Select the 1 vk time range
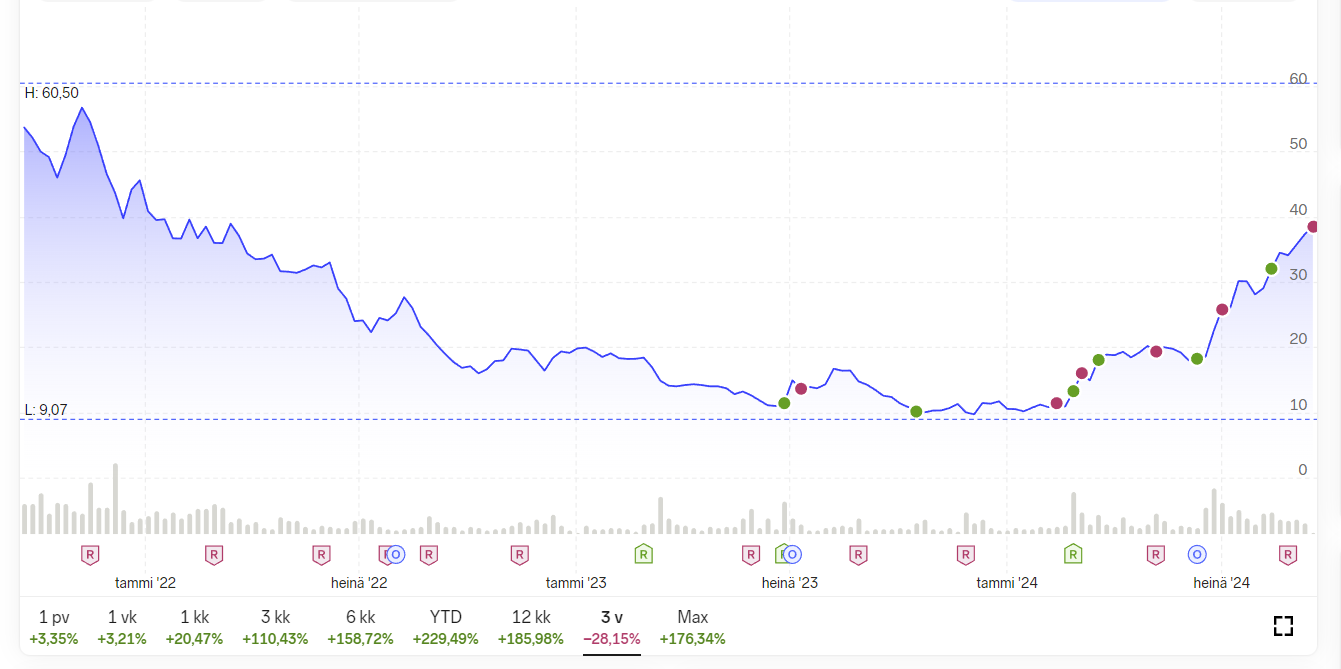This screenshot has height=669, width=1341. (x=122, y=627)
